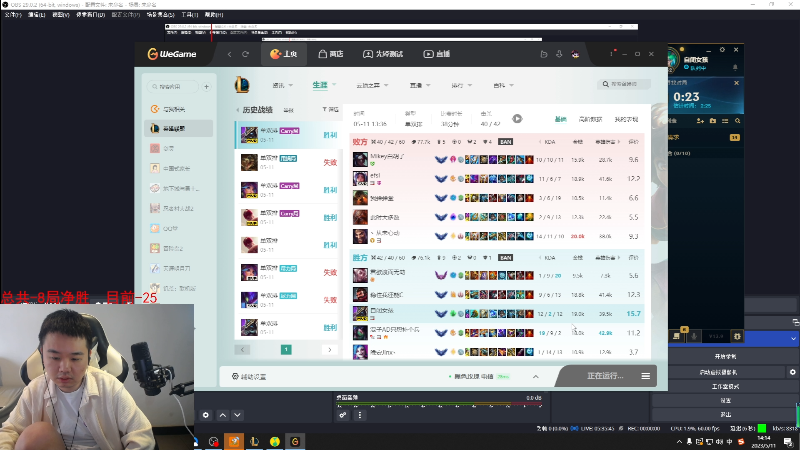Switch to the 我的天赋 tab

(x=626, y=119)
